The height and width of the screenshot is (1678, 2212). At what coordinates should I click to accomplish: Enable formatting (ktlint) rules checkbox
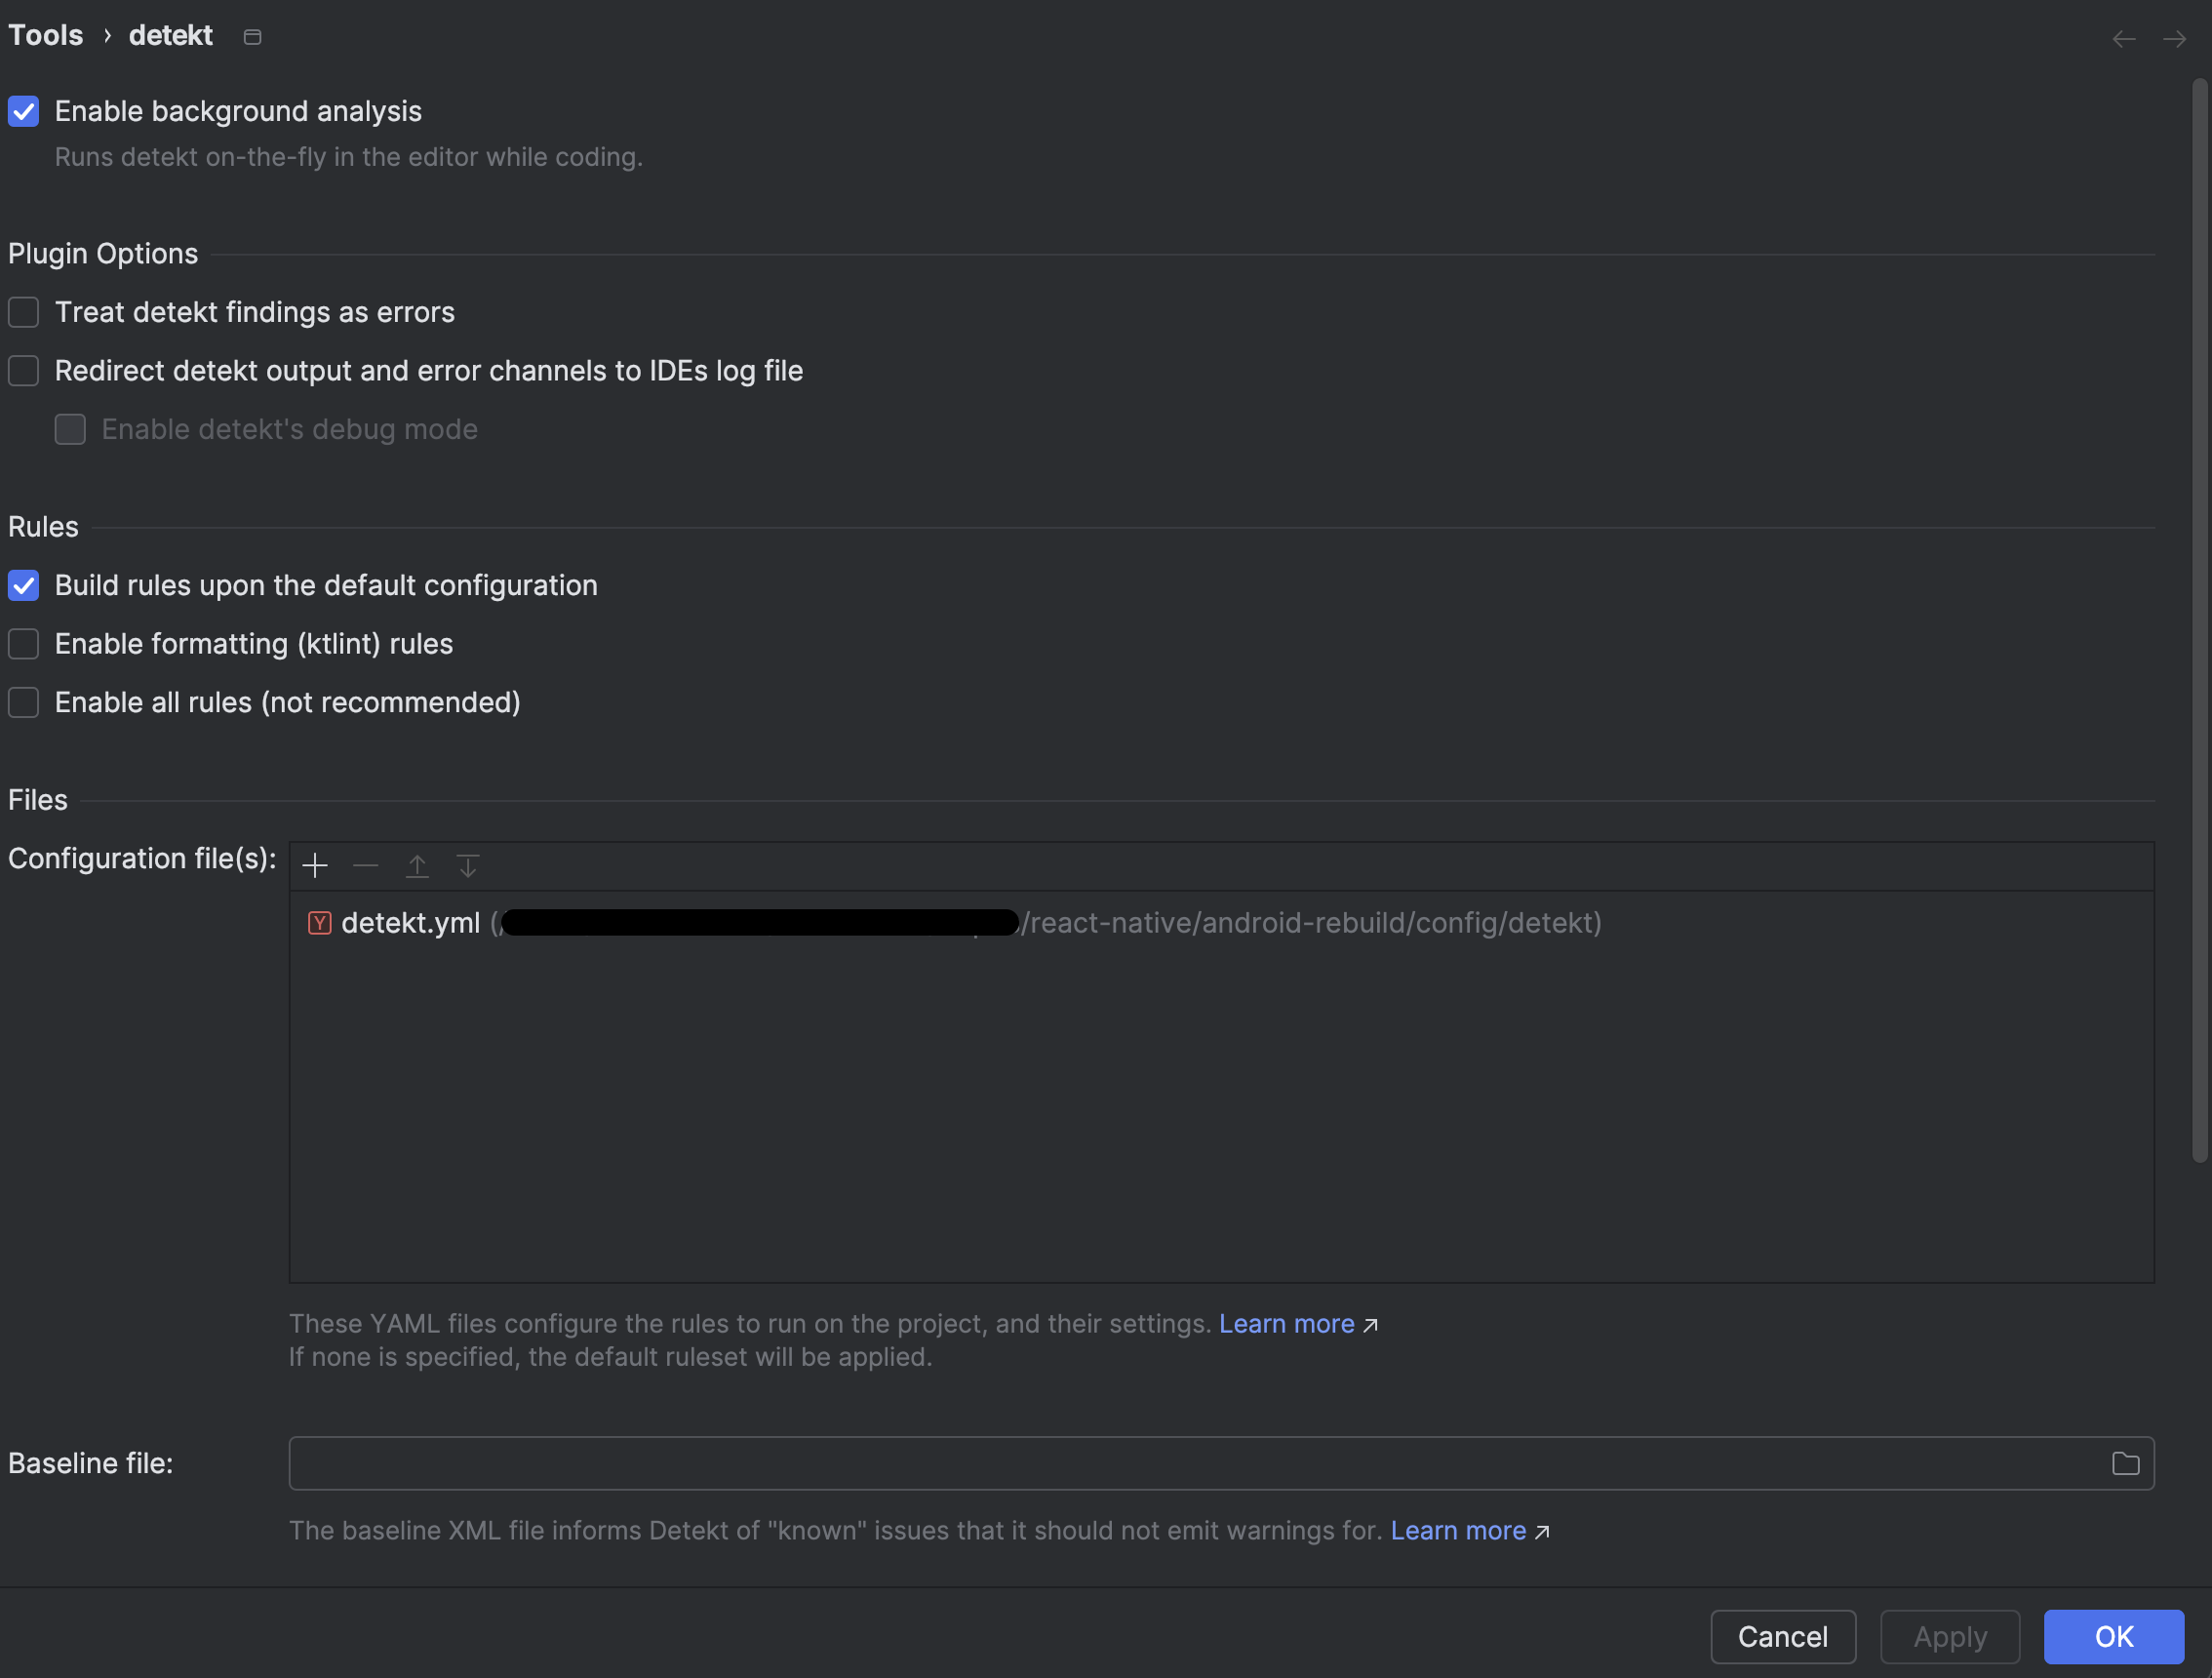[24, 644]
